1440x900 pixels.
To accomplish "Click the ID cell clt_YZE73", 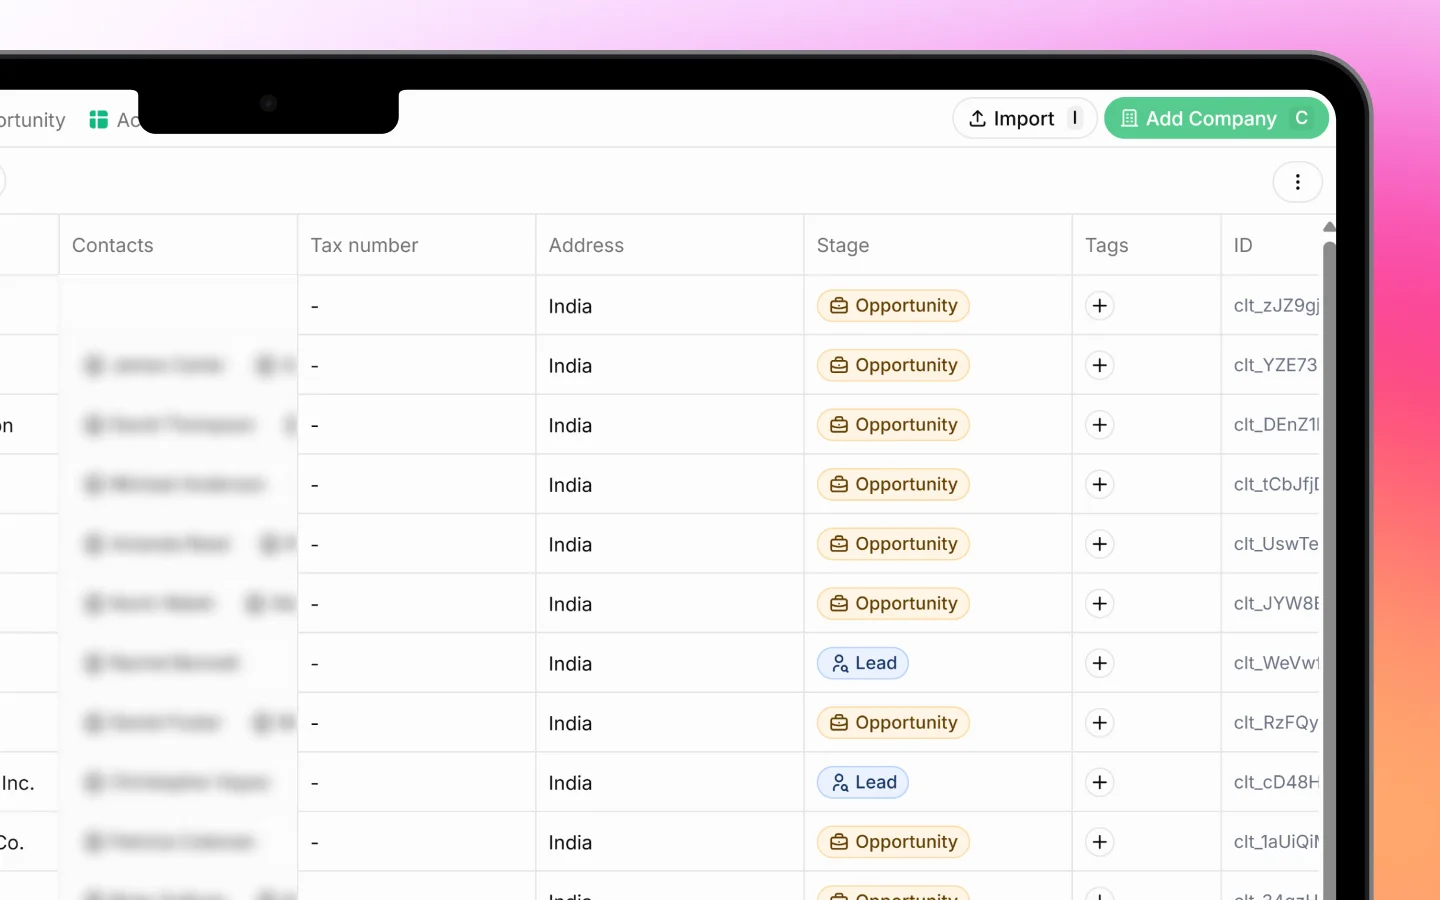I will [1276, 365].
